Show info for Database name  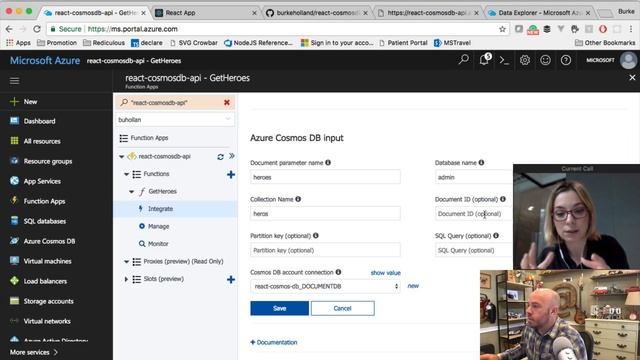pyautogui.click(x=482, y=162)
